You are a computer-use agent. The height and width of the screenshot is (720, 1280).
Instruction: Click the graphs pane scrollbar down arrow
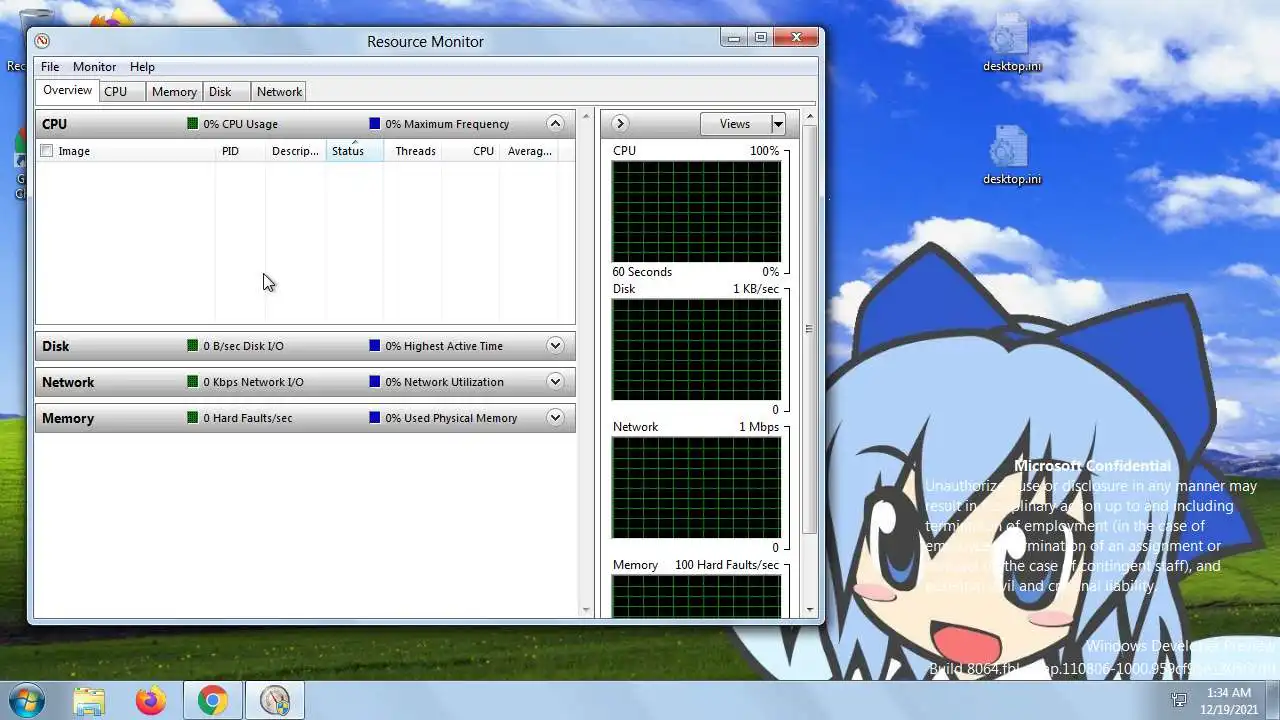[809, 609]
